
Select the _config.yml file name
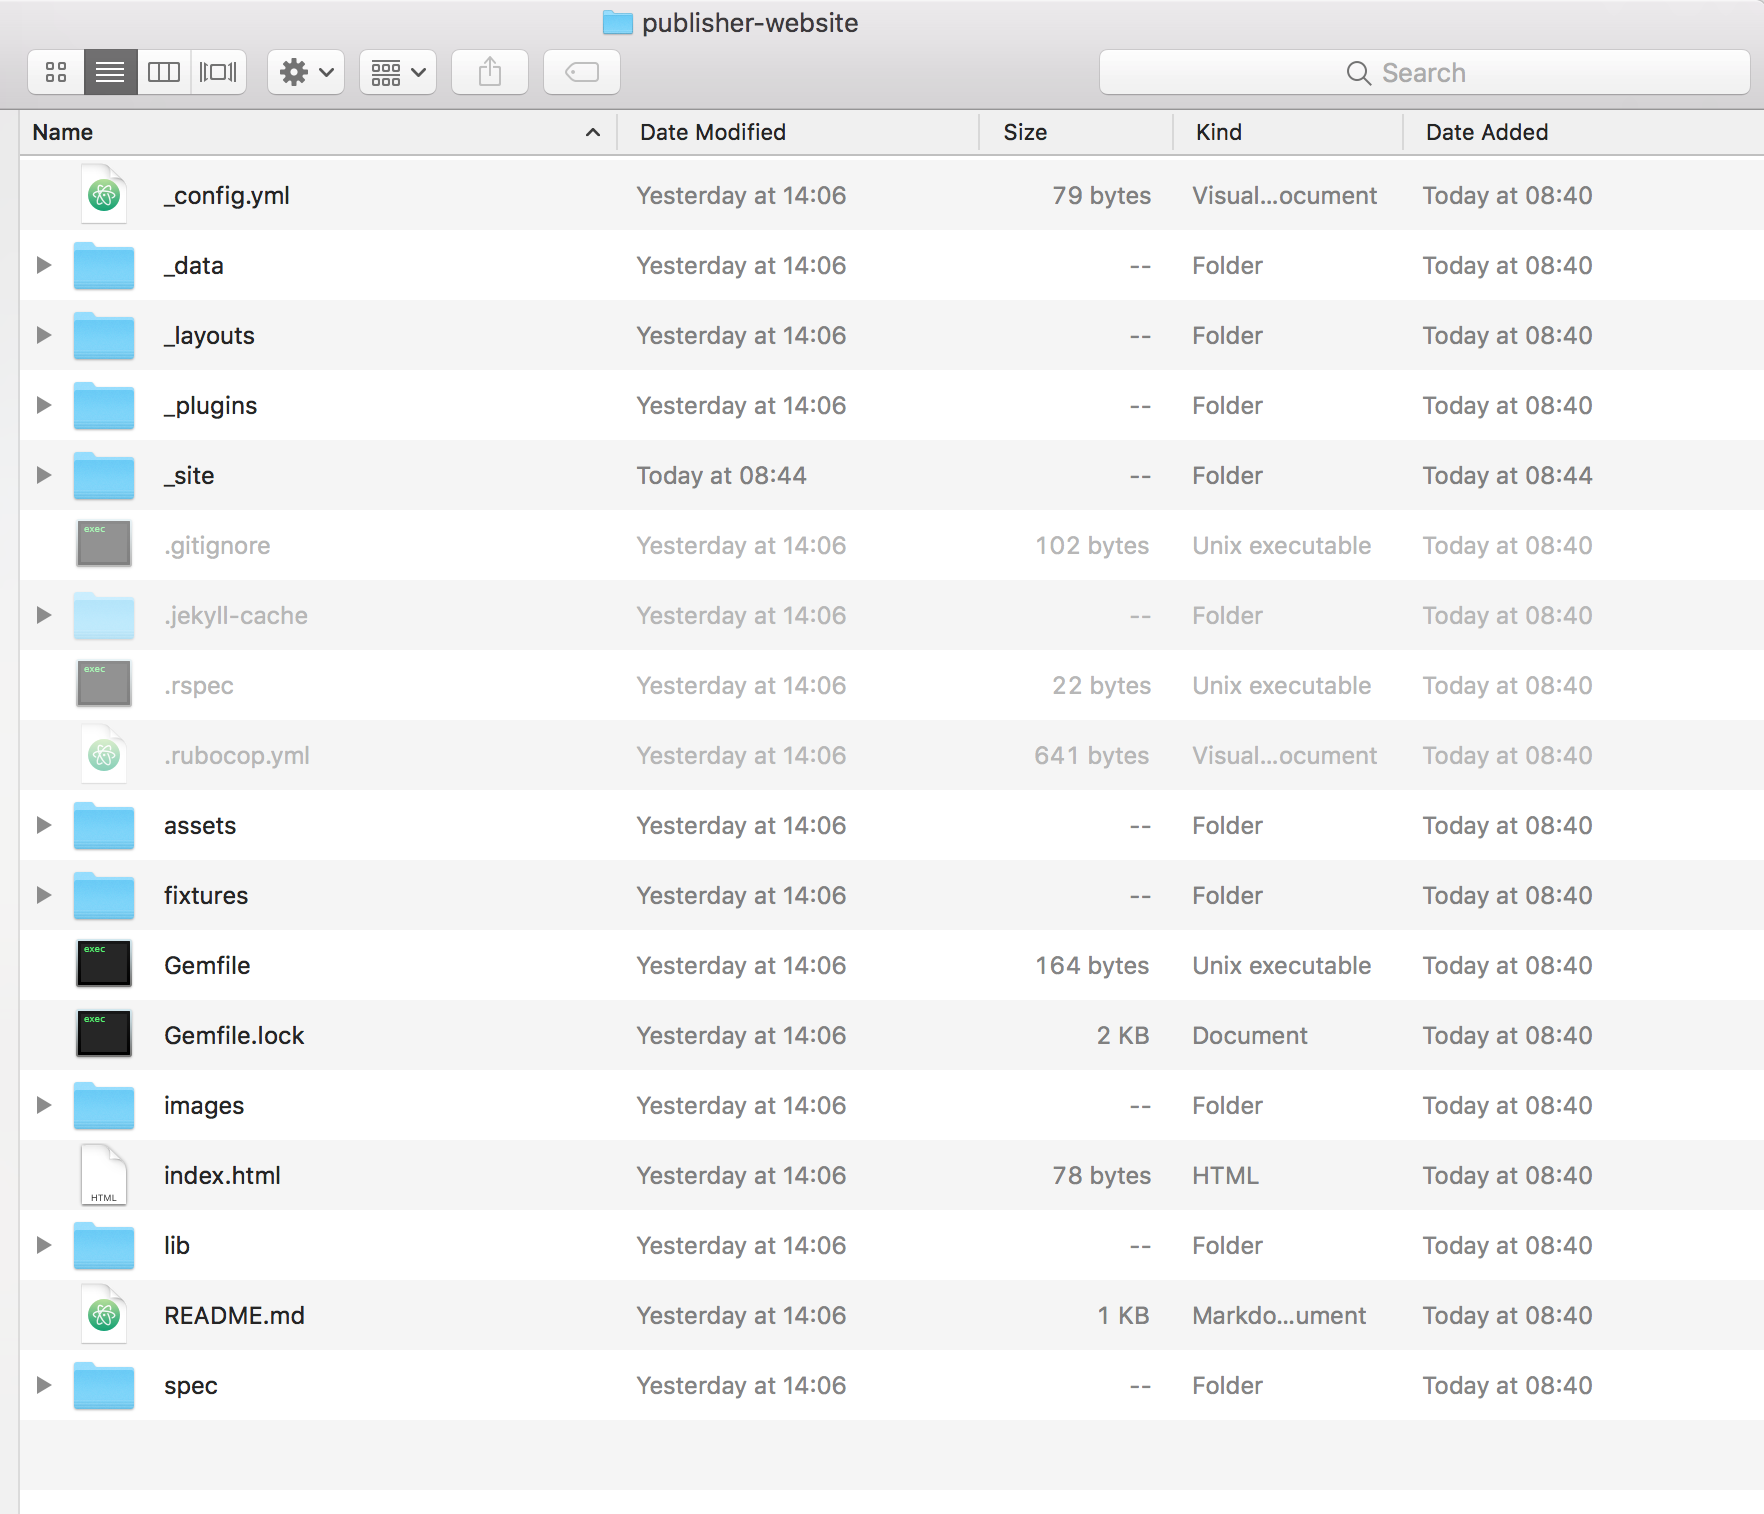(227, 196)
